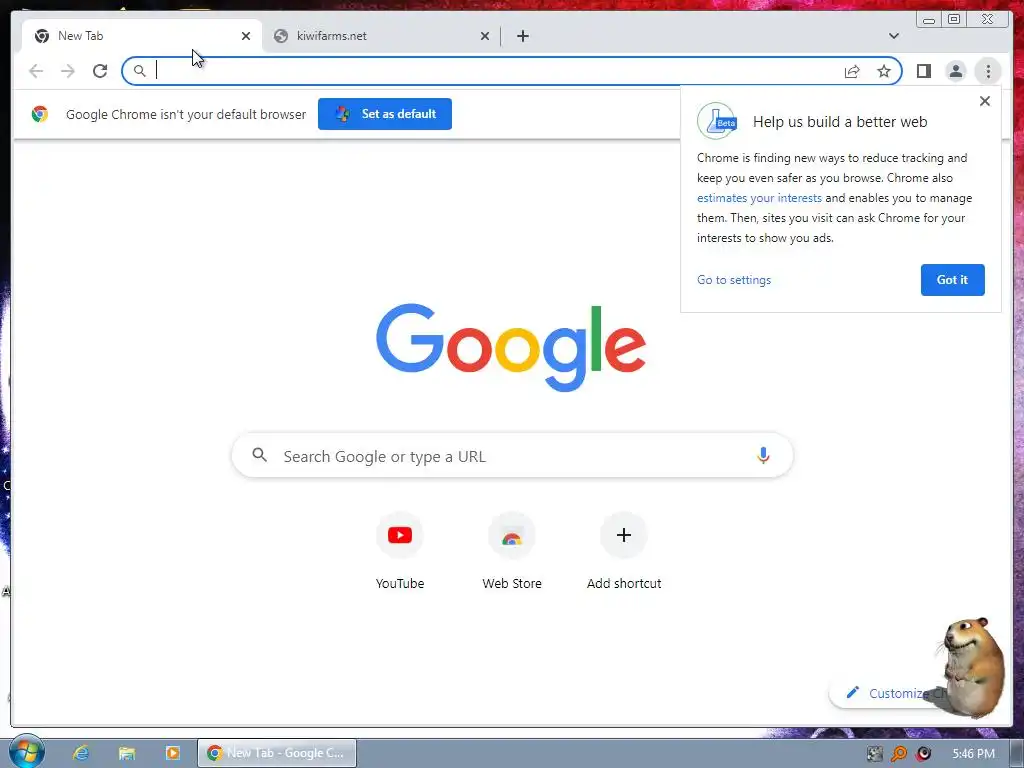The height and width of the screenshot is (768, 1024).
Task: Expand the tab search chevron
Action: pyautogui.click(x=893, y=36)
